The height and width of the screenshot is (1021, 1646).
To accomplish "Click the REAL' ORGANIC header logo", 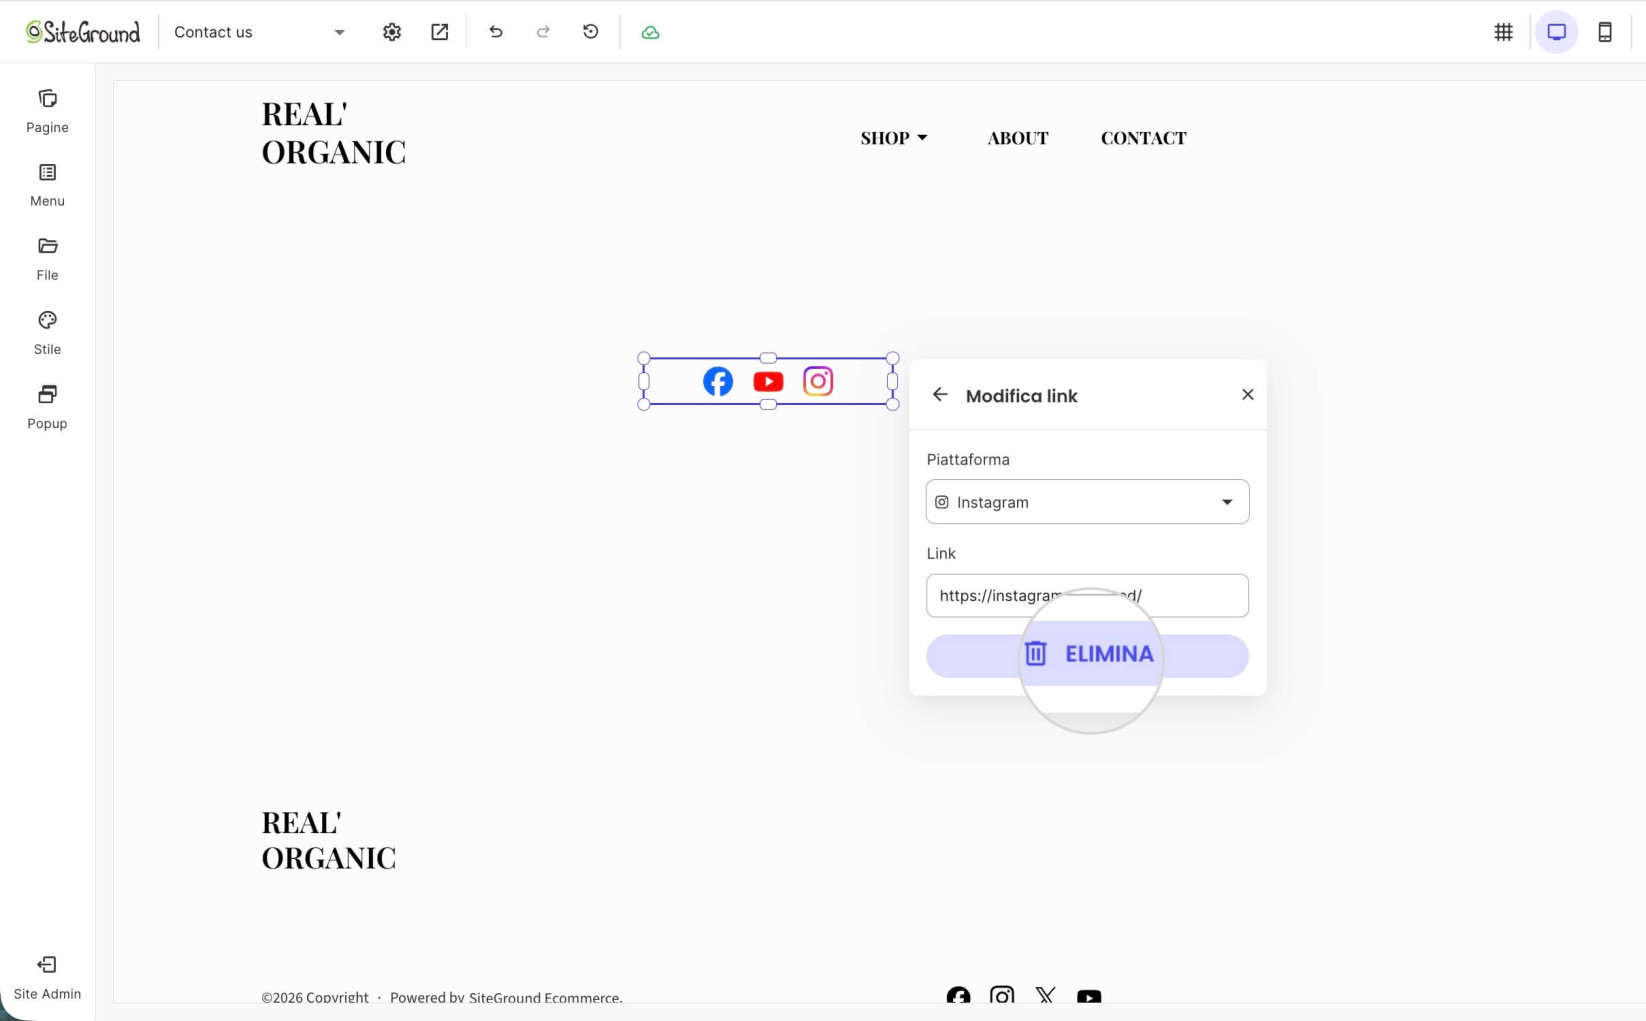I will tap(334, 133).
